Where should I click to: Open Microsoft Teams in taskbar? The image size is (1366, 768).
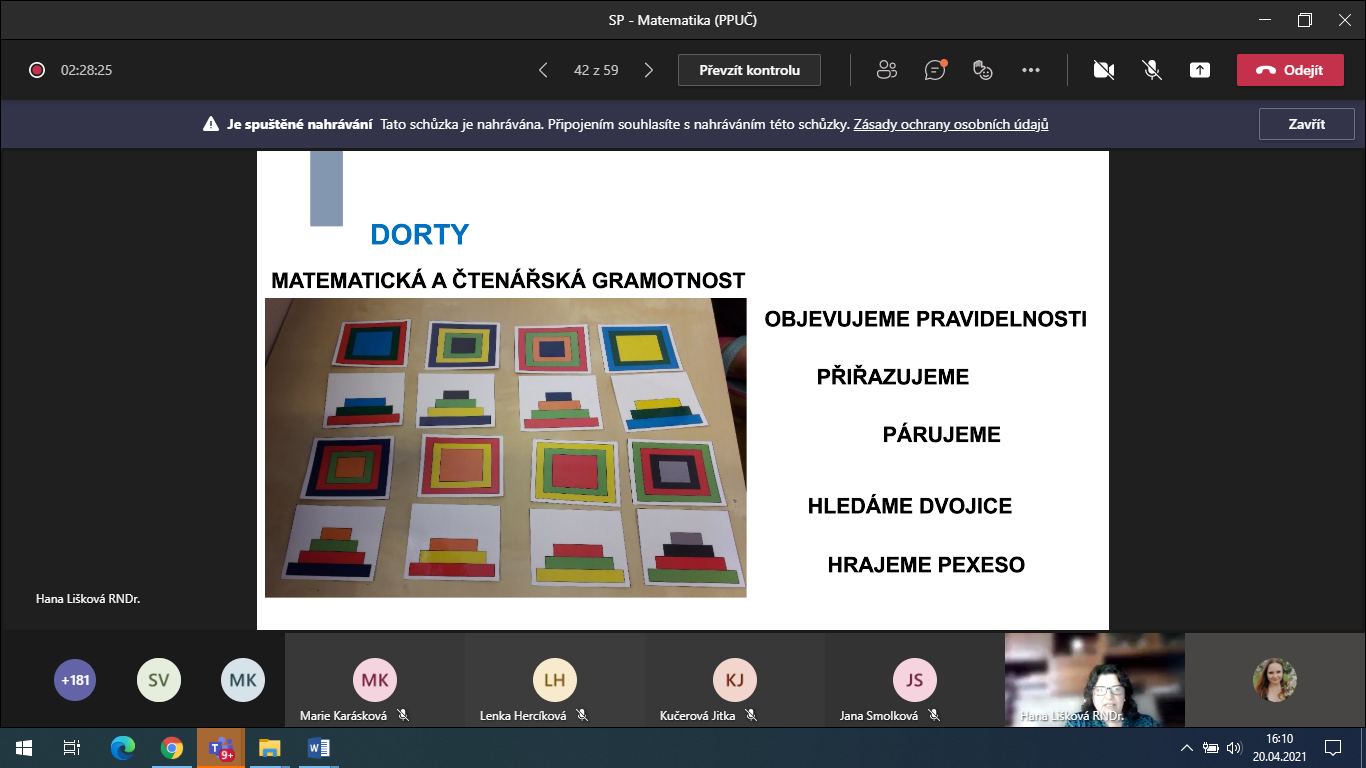[220, 748]
